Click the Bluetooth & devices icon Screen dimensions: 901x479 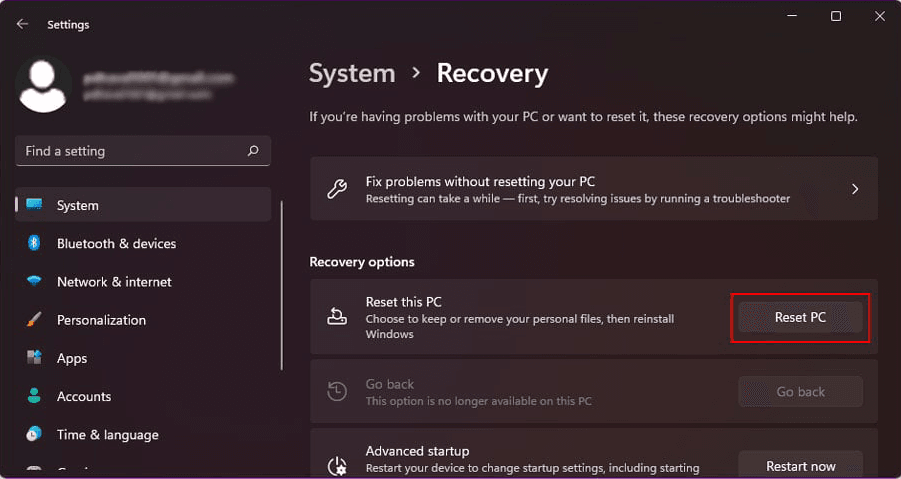coord(34,243)
